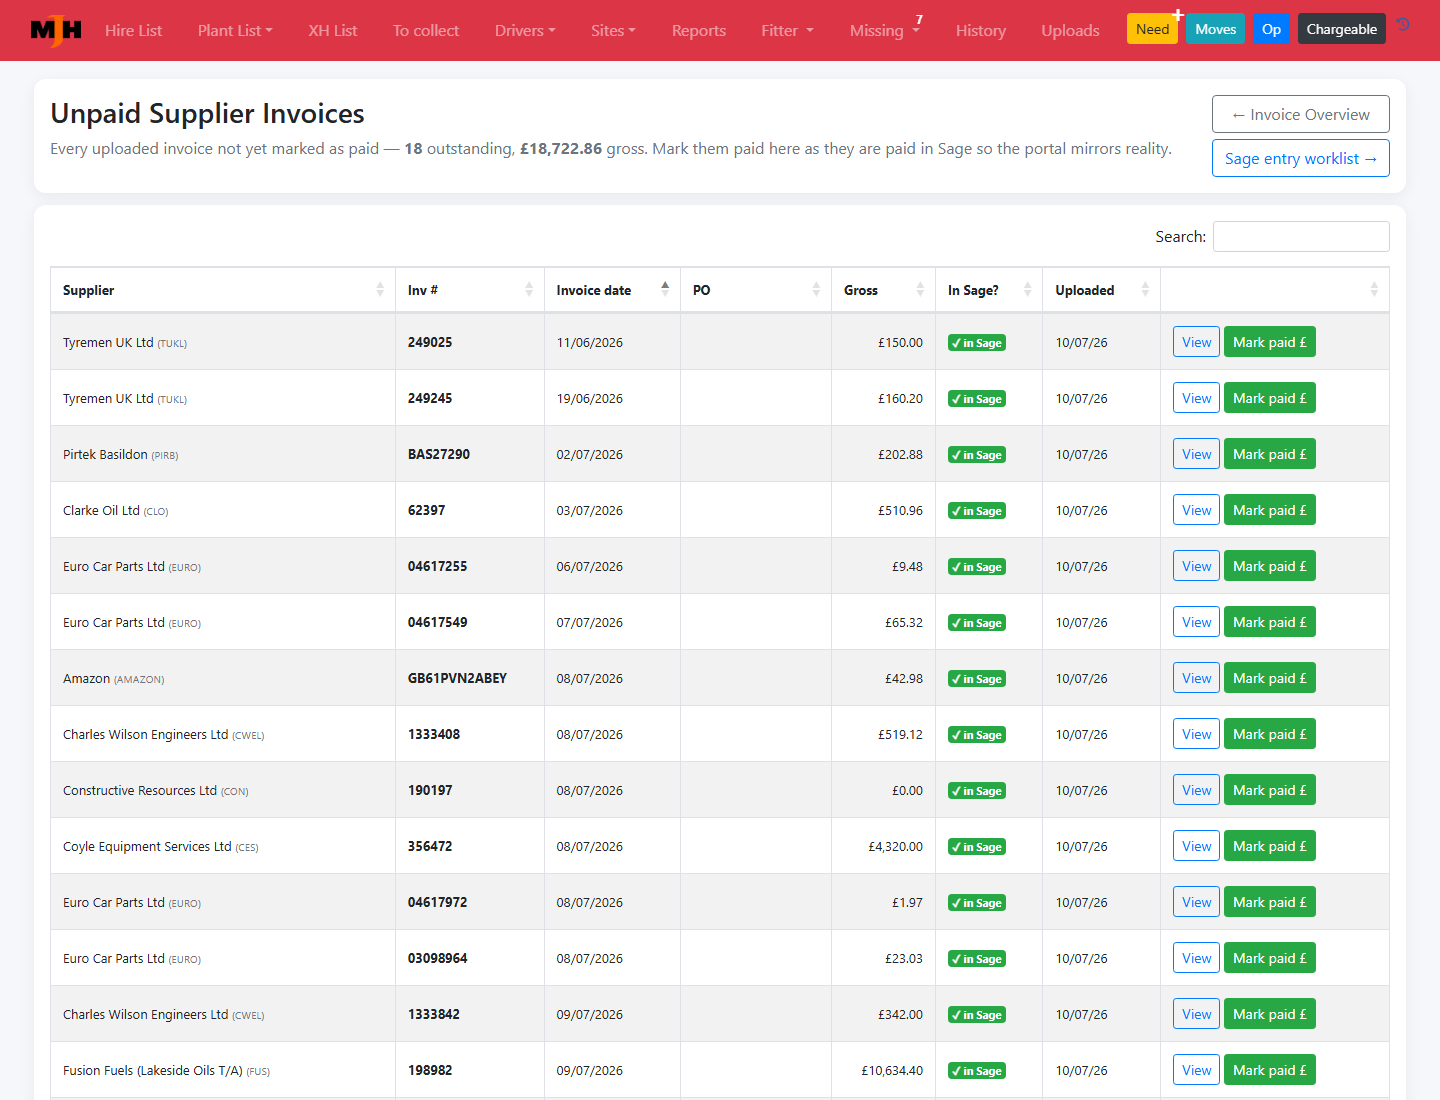Image resolution: width=1440 pixels, height=1100 pixels.
Task: Open Plant List dropdown menu
Action: coord(235,31)
